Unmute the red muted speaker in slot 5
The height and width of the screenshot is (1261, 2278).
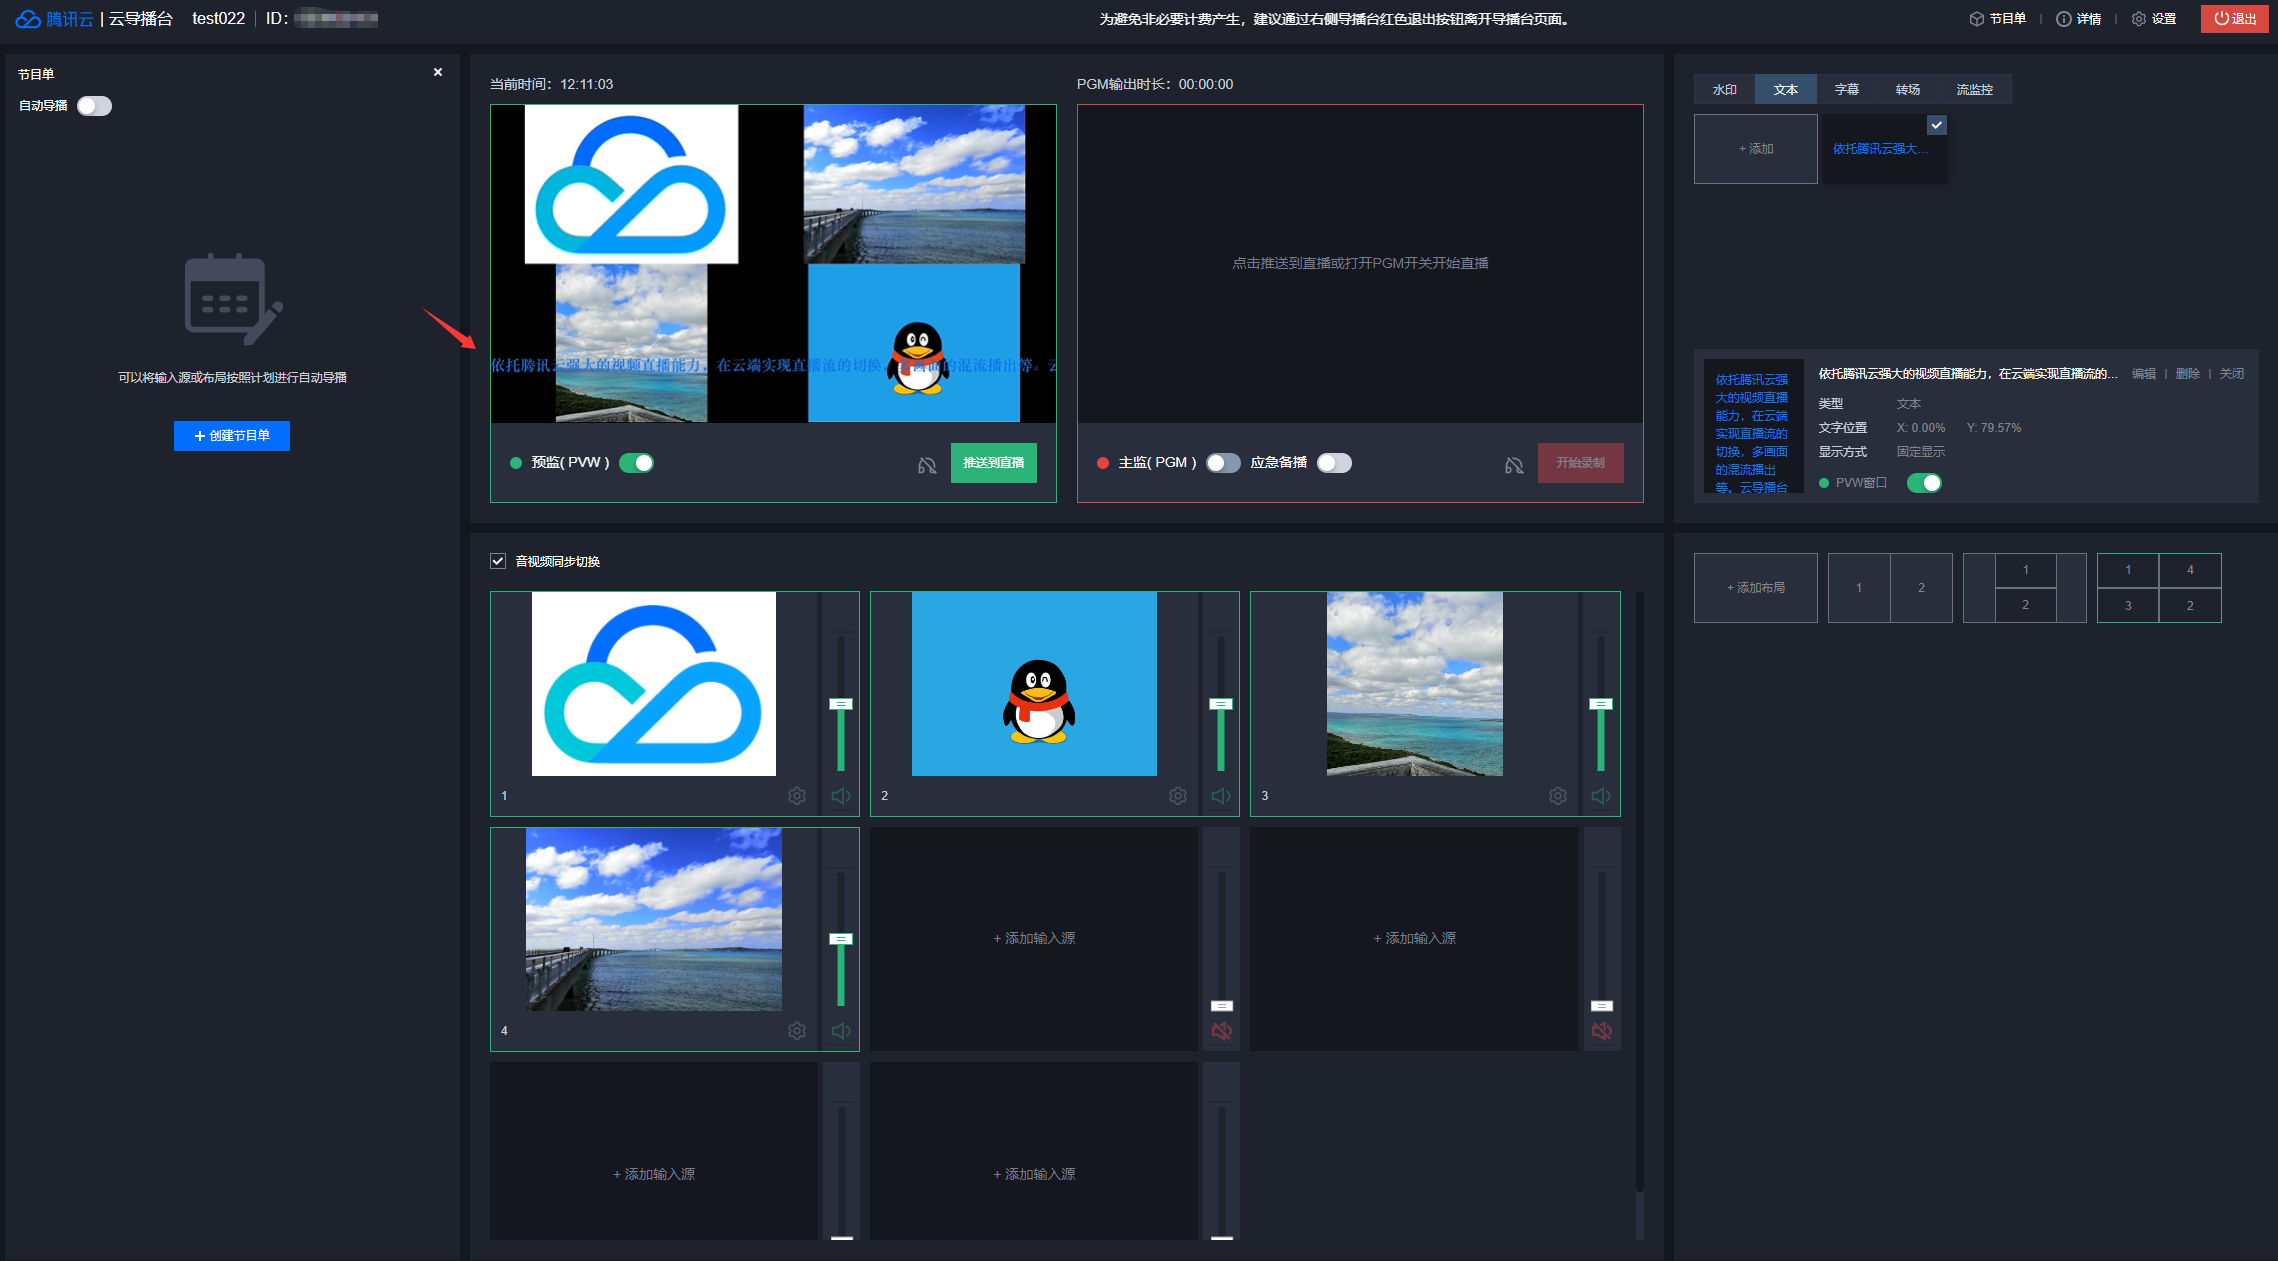1221,1031
